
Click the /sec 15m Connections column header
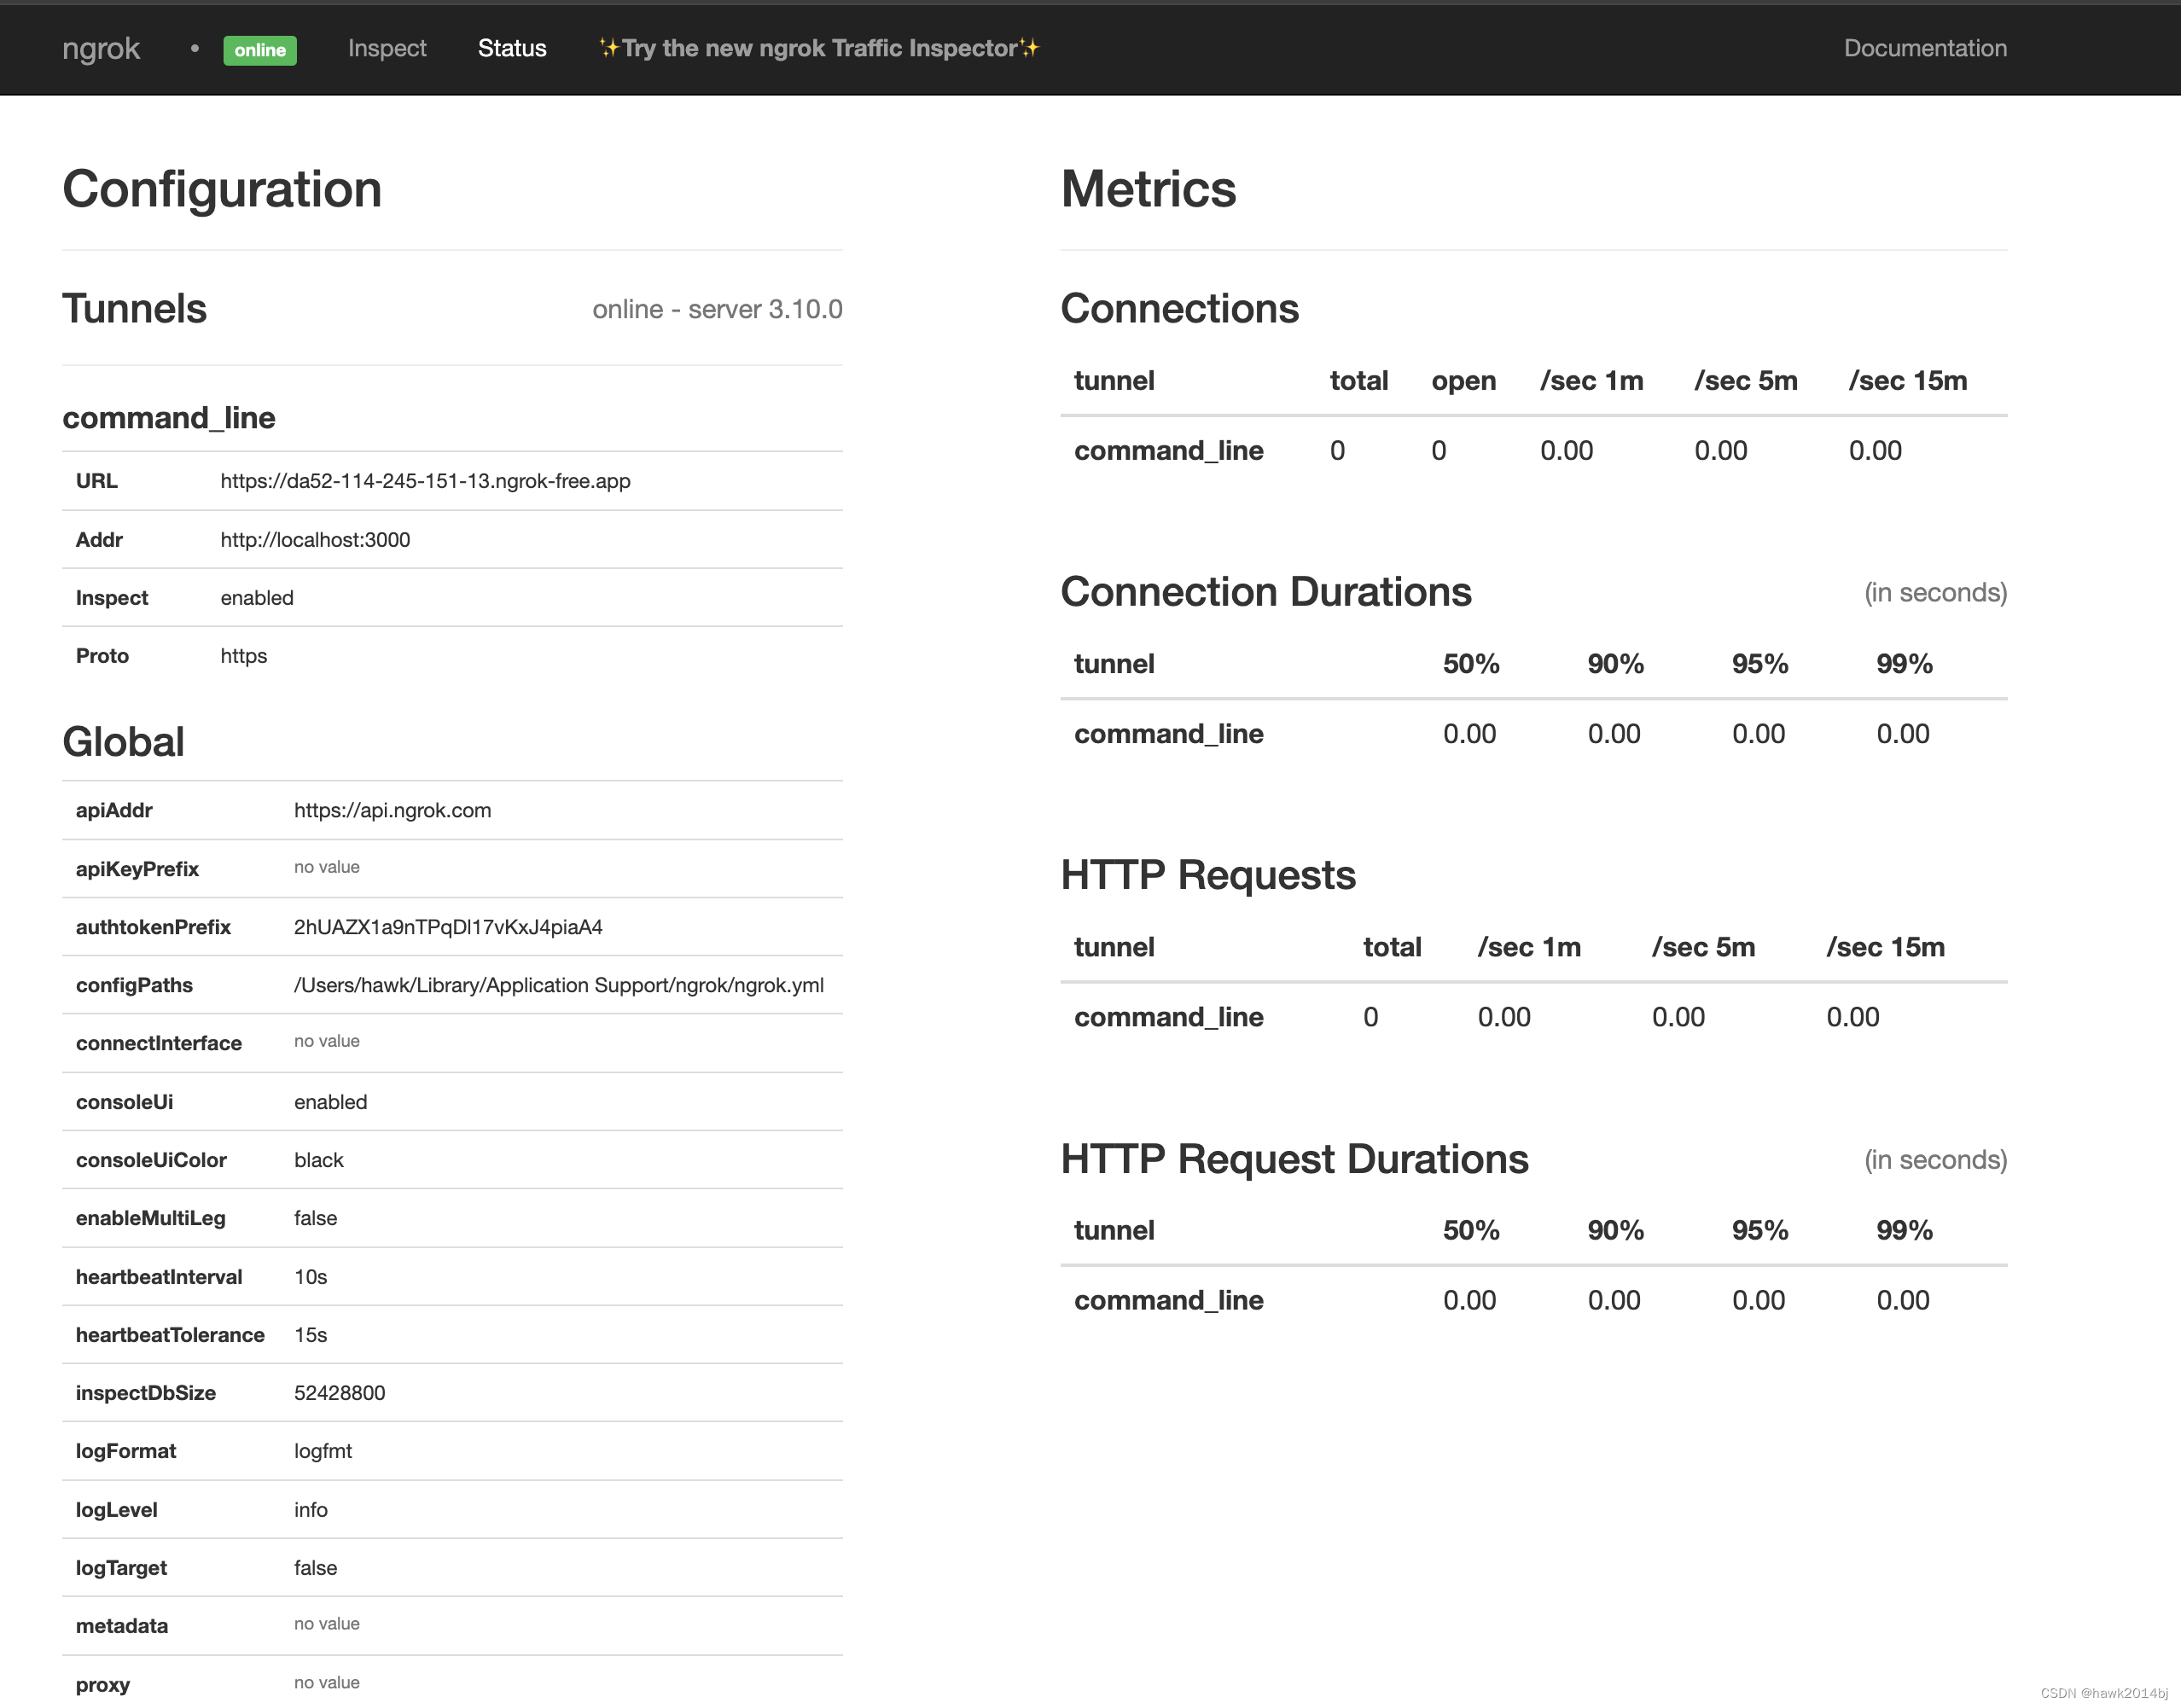(1907, 381)
